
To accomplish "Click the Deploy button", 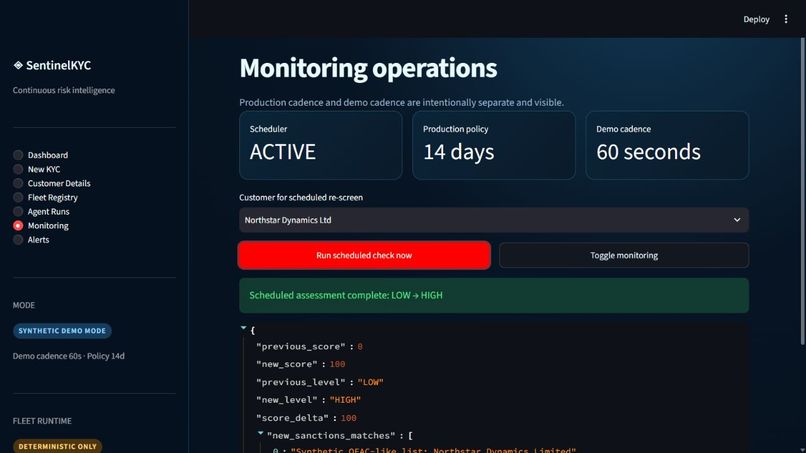I will pos(756,19).
